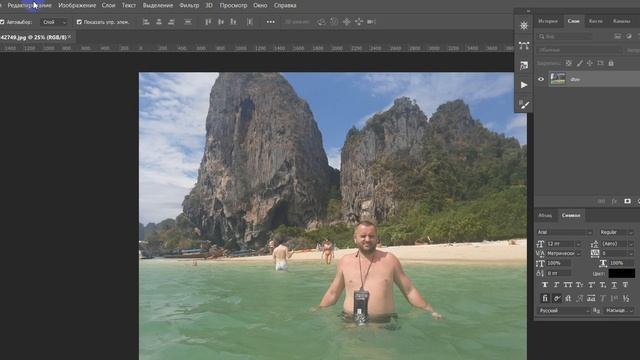Switch to the Каналы tab
Viewport: 640px width, 360px height.
(x=622, y=21)
